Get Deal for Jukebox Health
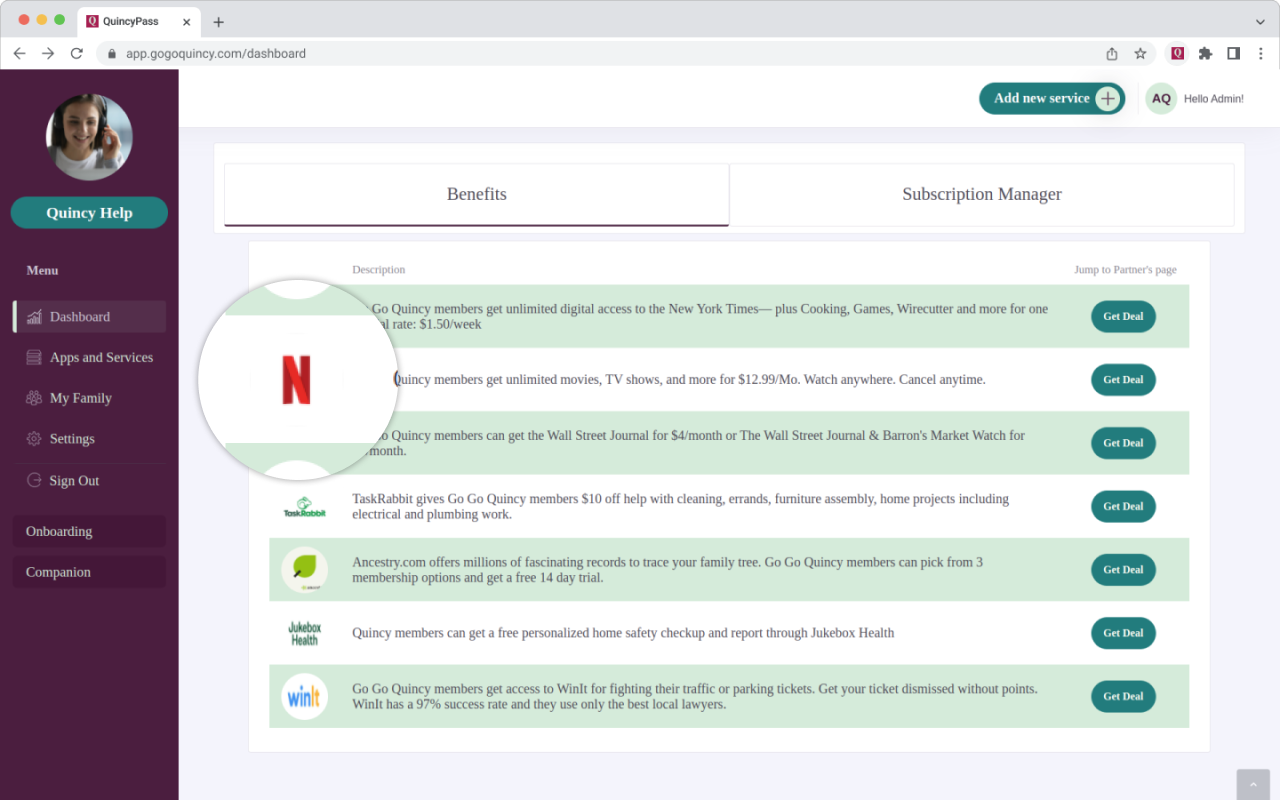 click(1123, 633)
